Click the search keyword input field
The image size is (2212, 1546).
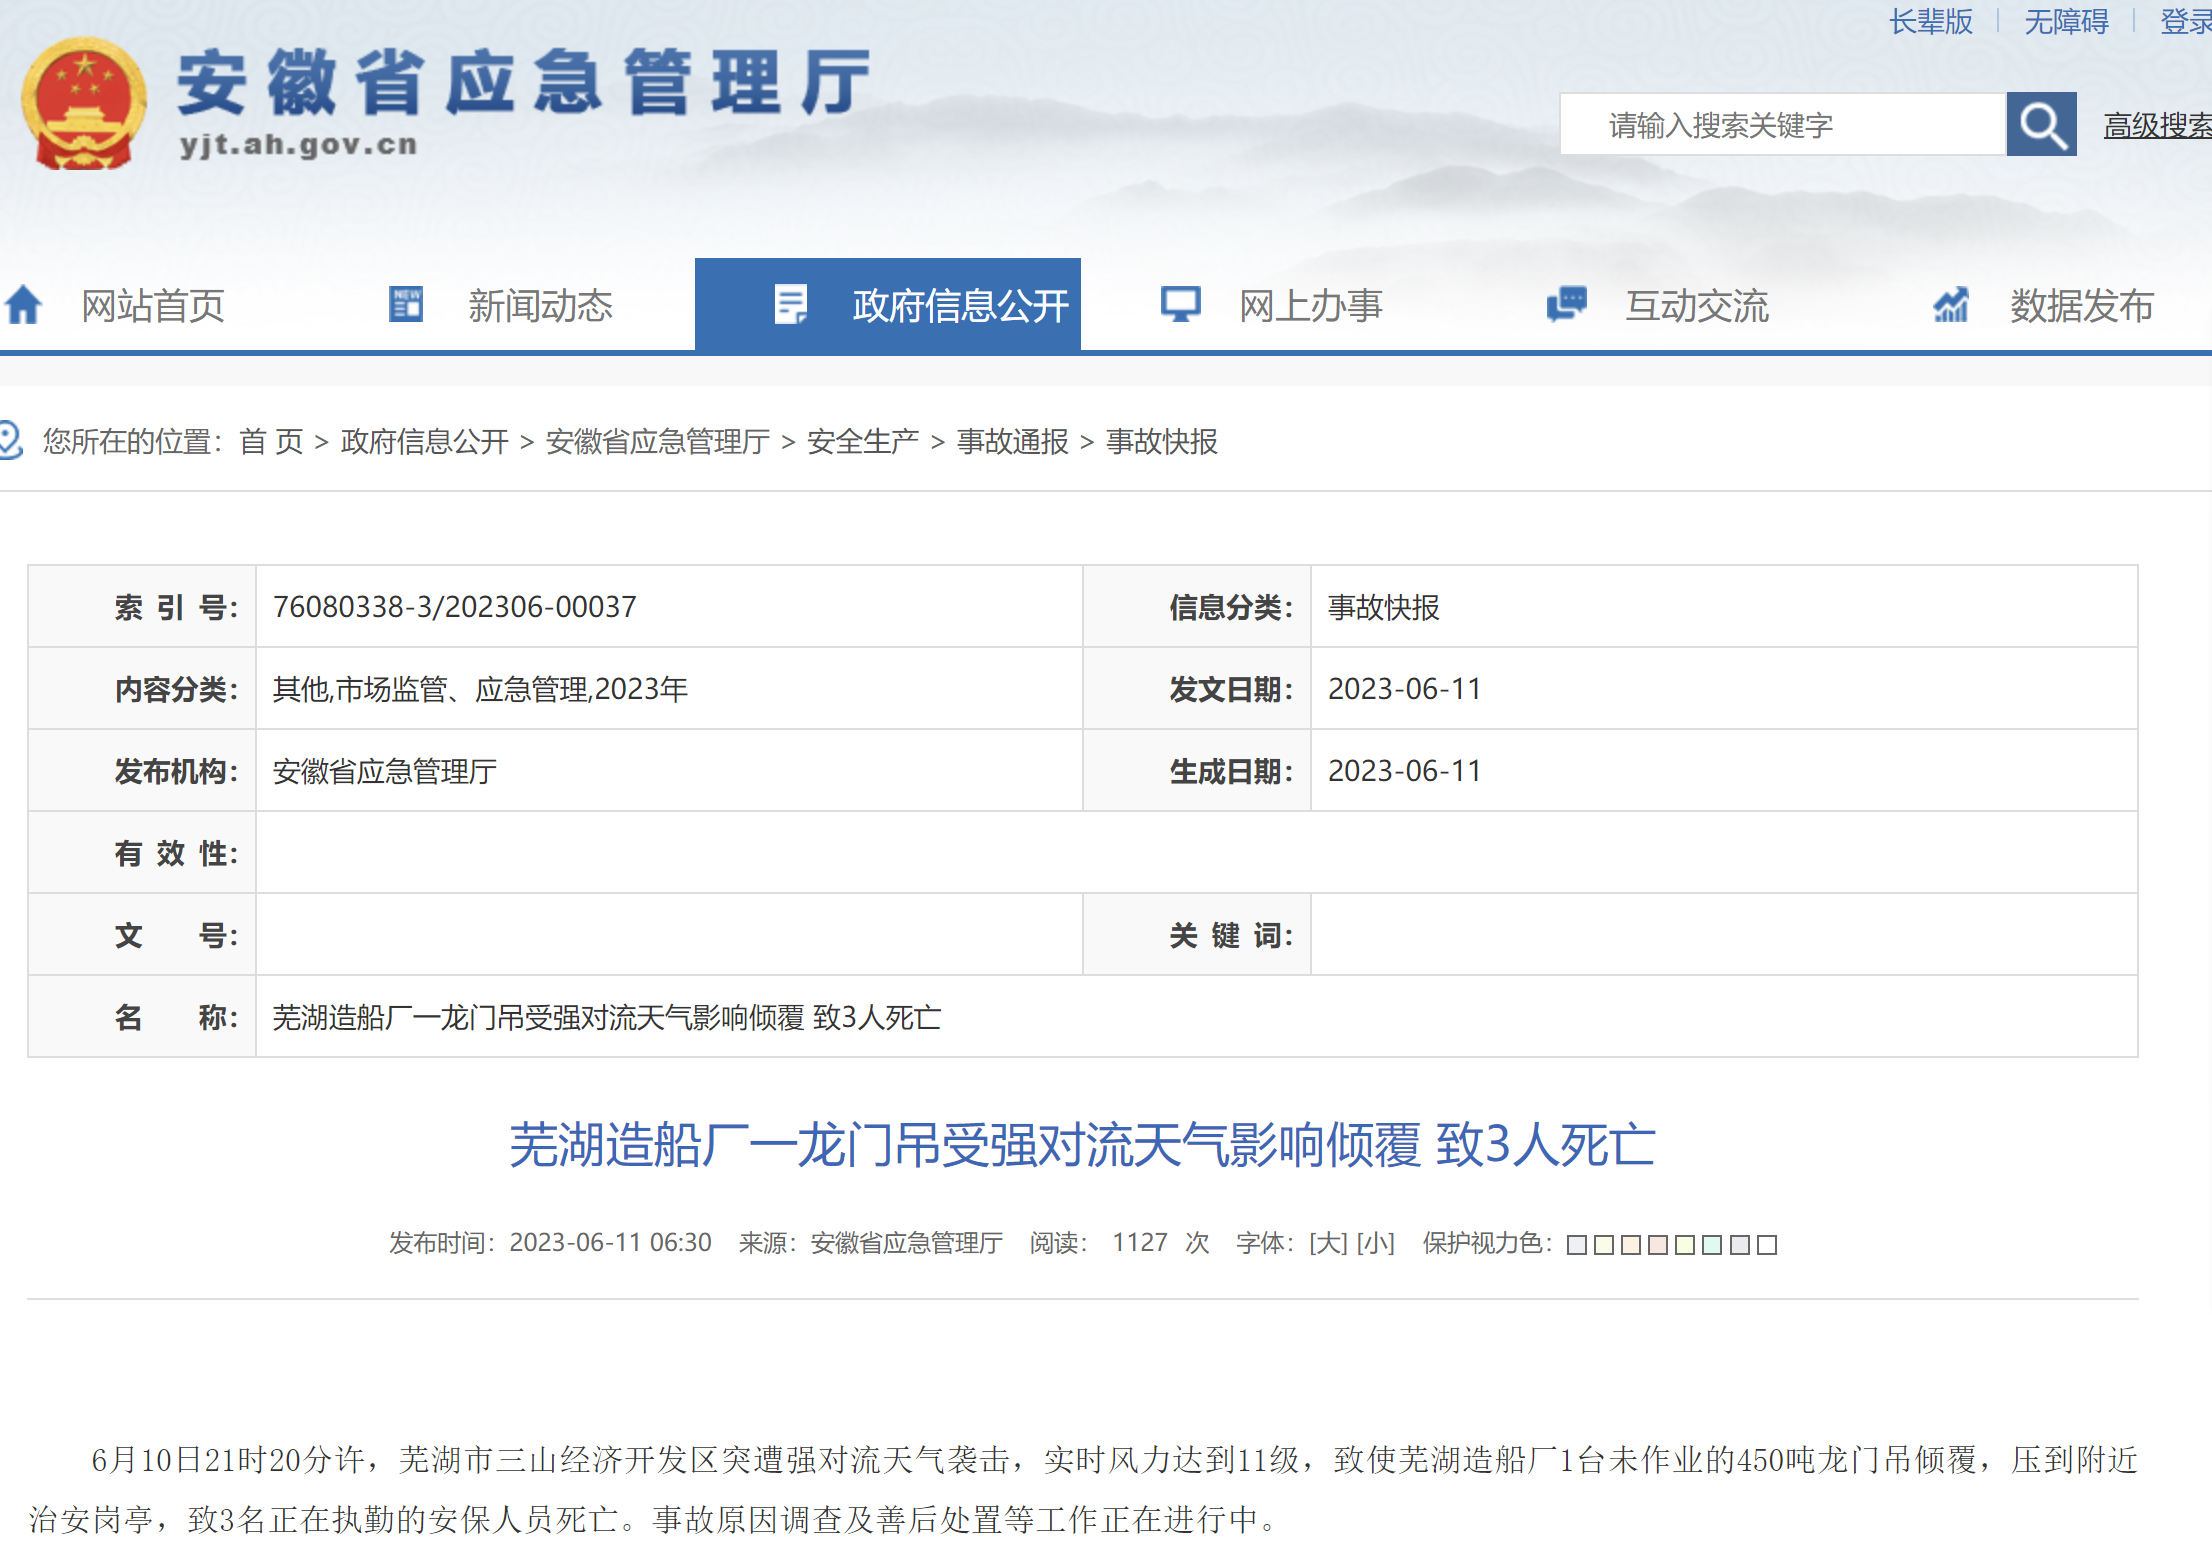1782,125
